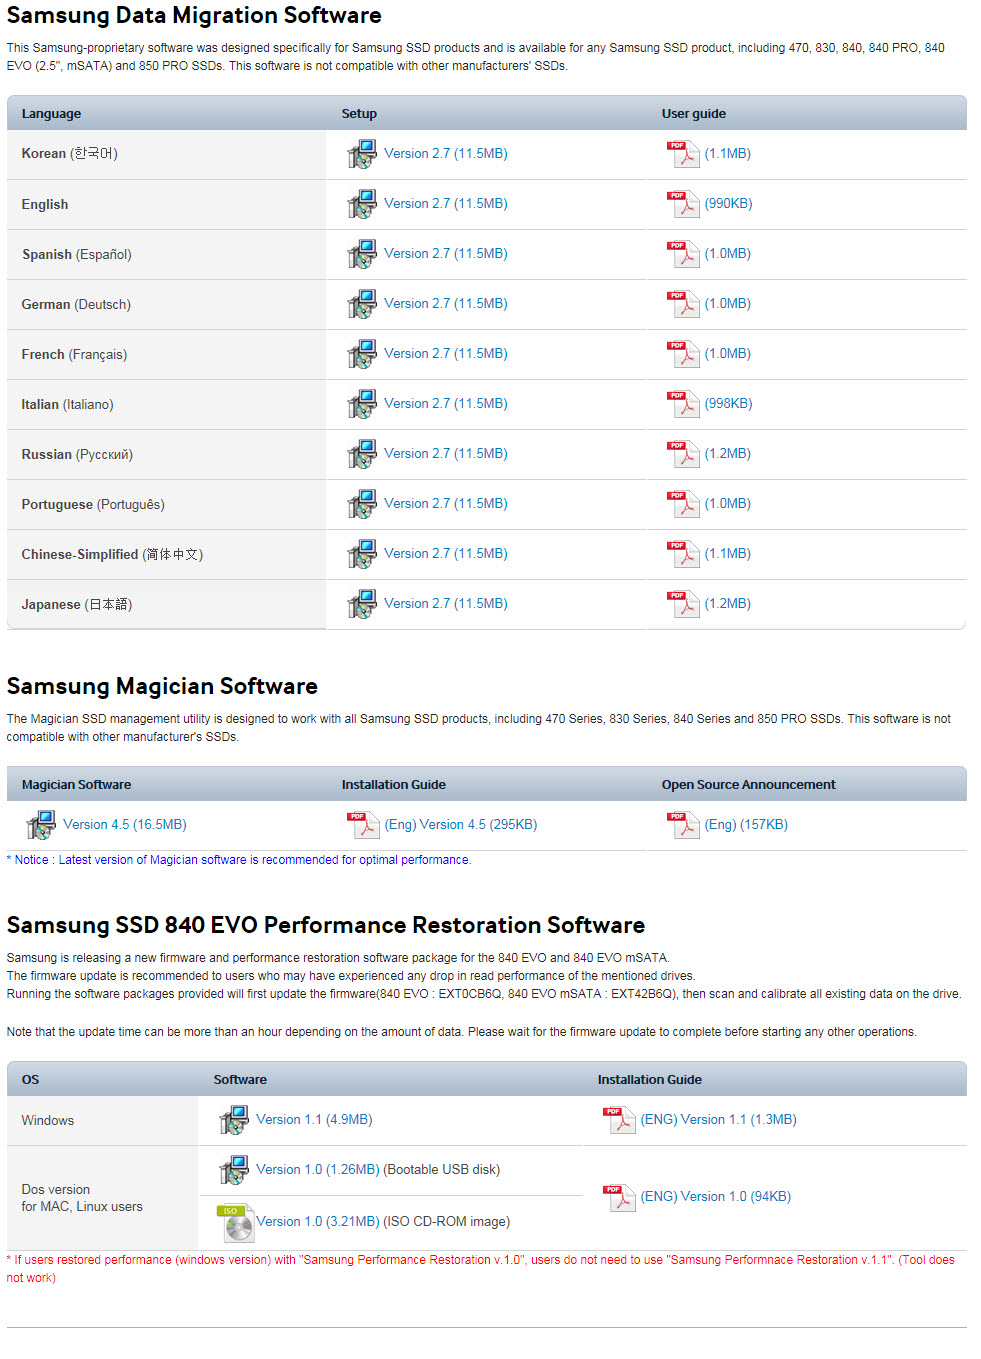981x1359 pixels.
Task: Click the Samsung Magician Software heading
Action: point(162,686)
